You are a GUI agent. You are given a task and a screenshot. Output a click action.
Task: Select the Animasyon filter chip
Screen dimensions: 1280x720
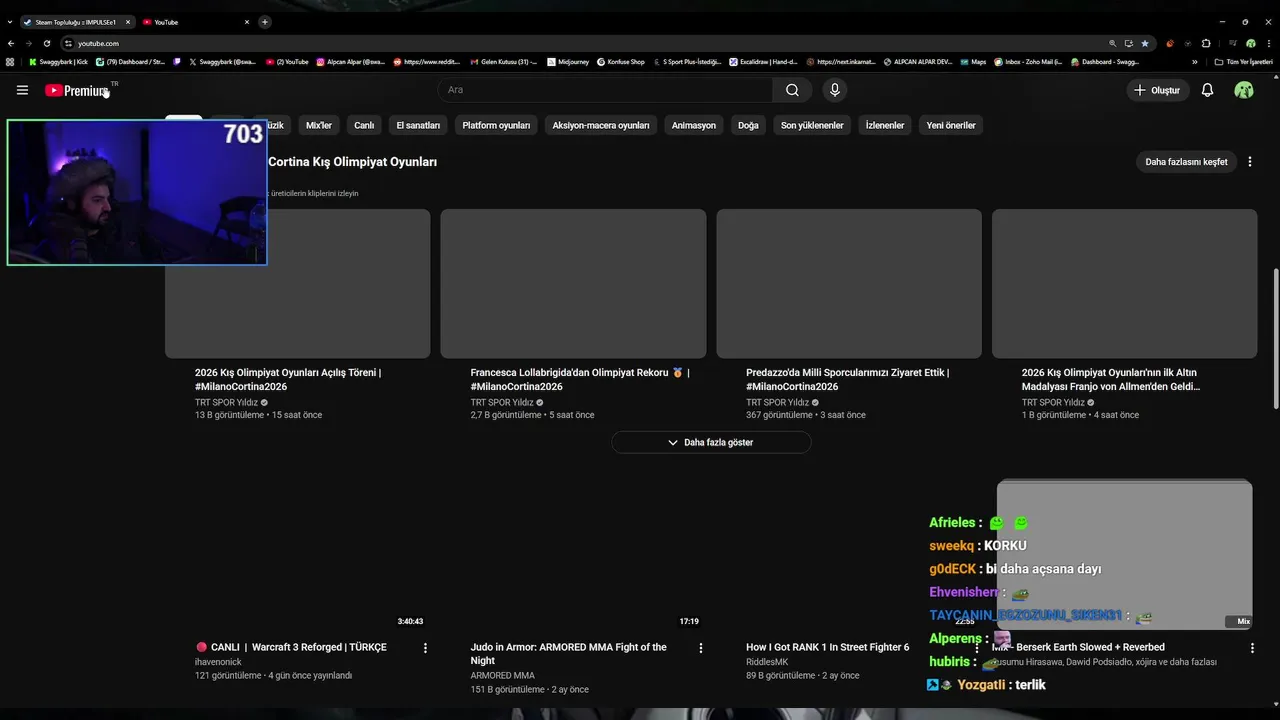click(694, 125)
